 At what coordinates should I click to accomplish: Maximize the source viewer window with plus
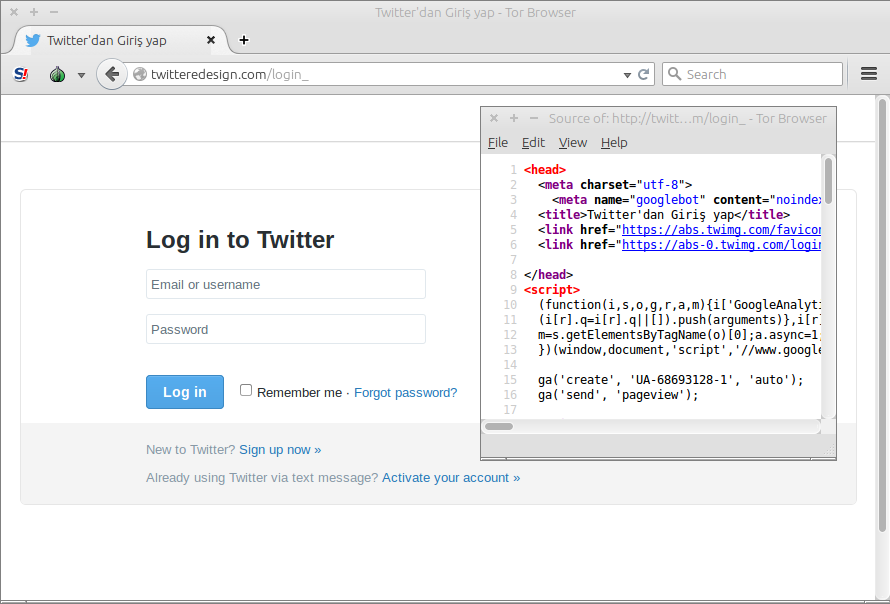[514, 118]
